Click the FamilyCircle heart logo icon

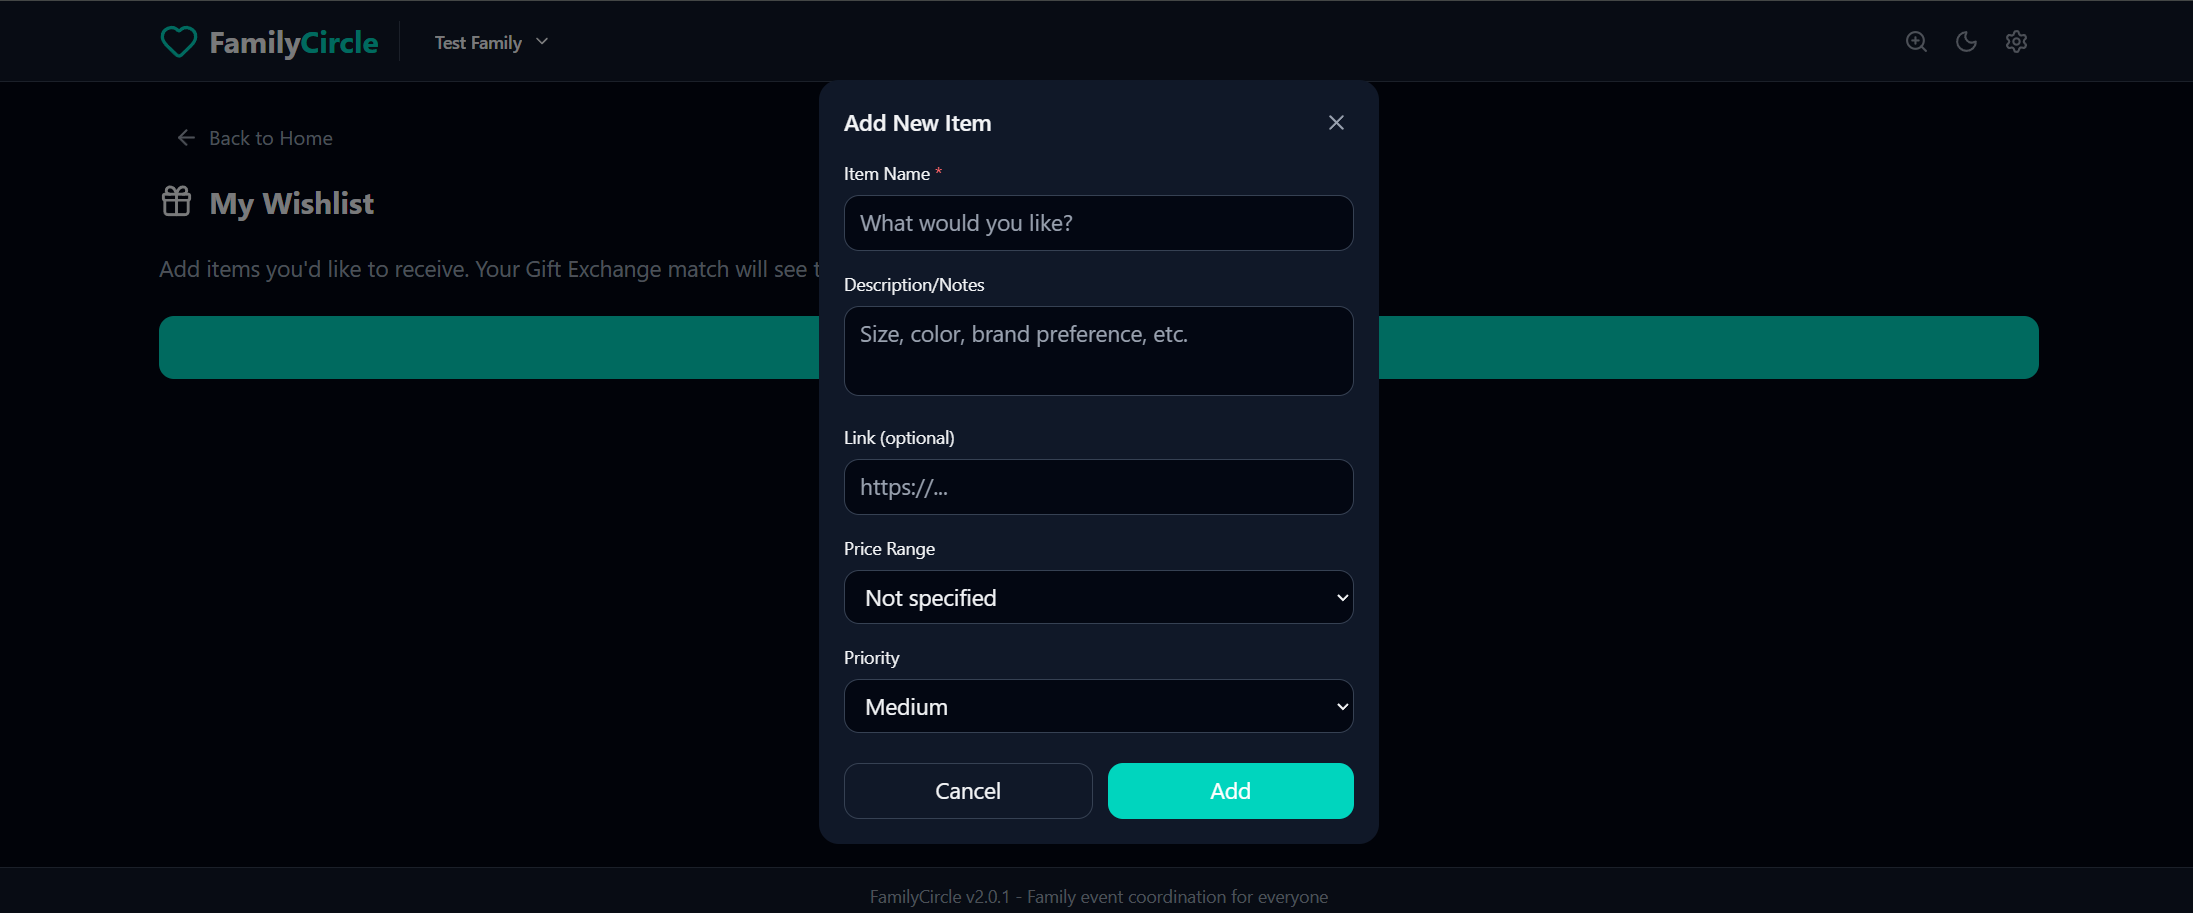tap(179, 42)
